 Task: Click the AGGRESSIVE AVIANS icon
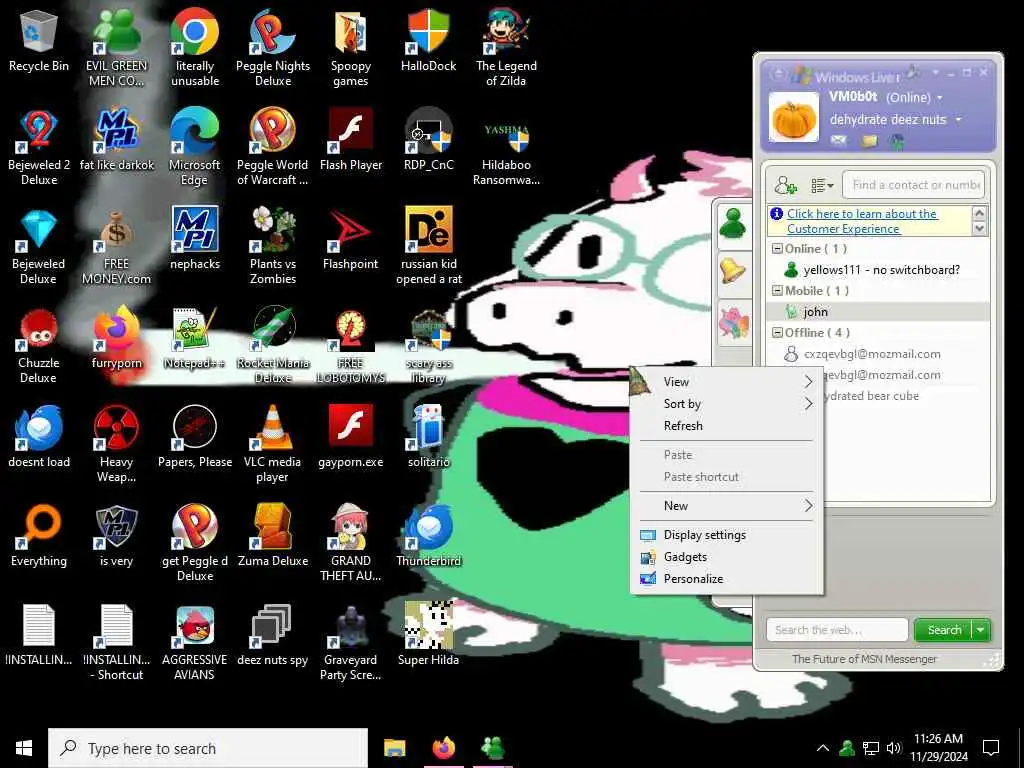(195, 643)
